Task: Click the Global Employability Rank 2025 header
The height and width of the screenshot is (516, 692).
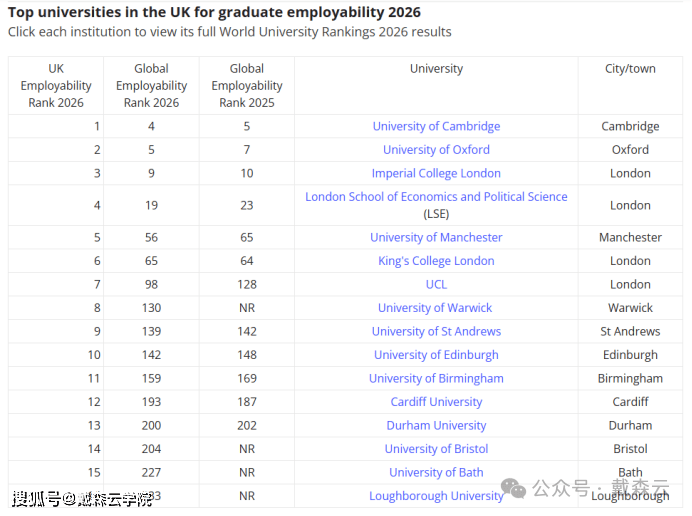Action: point(247,86)
